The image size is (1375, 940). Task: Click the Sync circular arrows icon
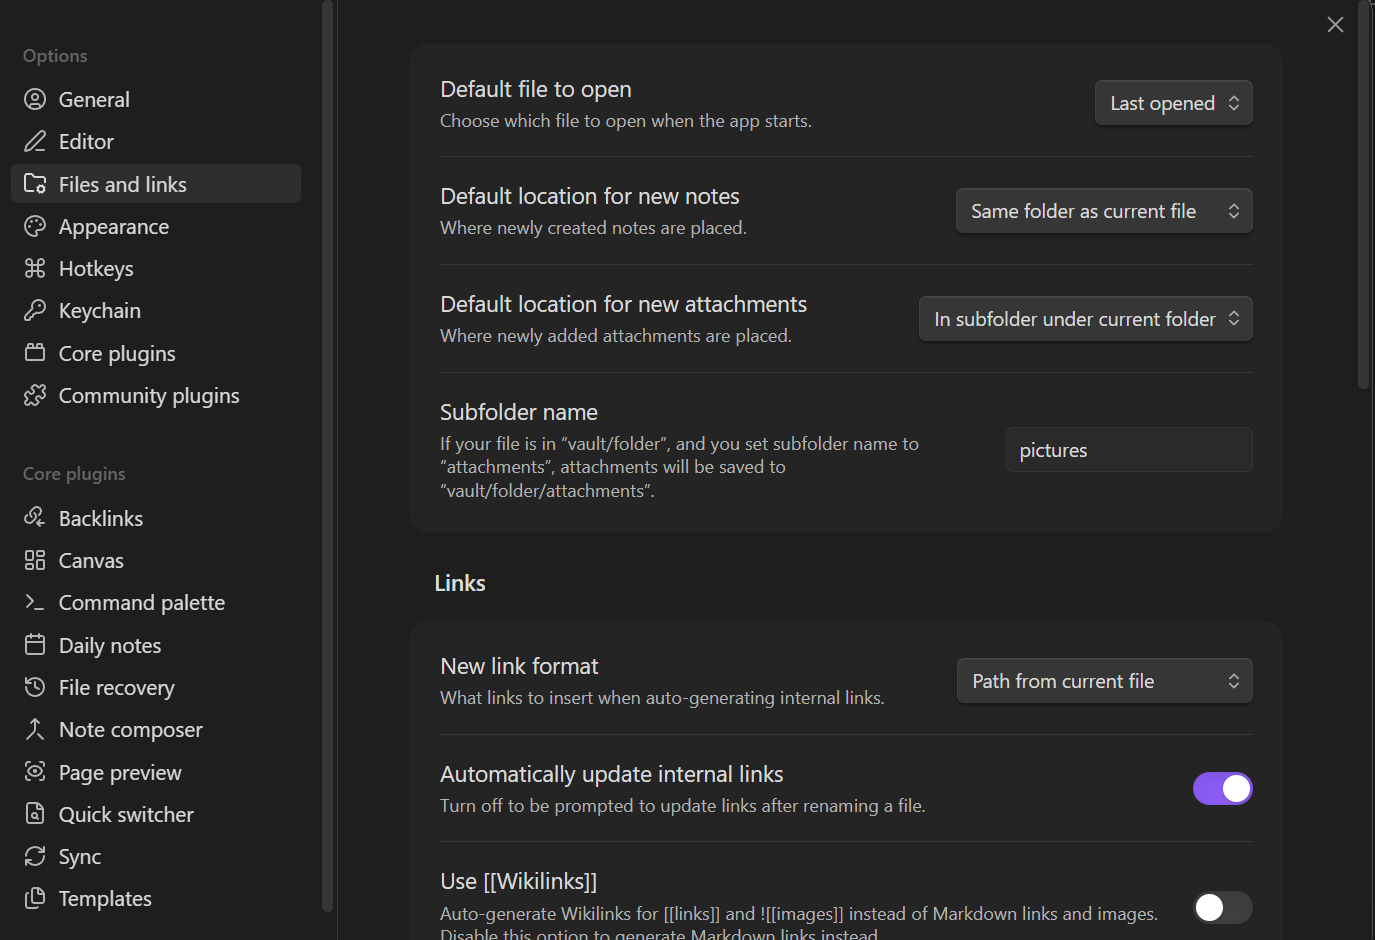pyautogui.click(x=35, y=856)
